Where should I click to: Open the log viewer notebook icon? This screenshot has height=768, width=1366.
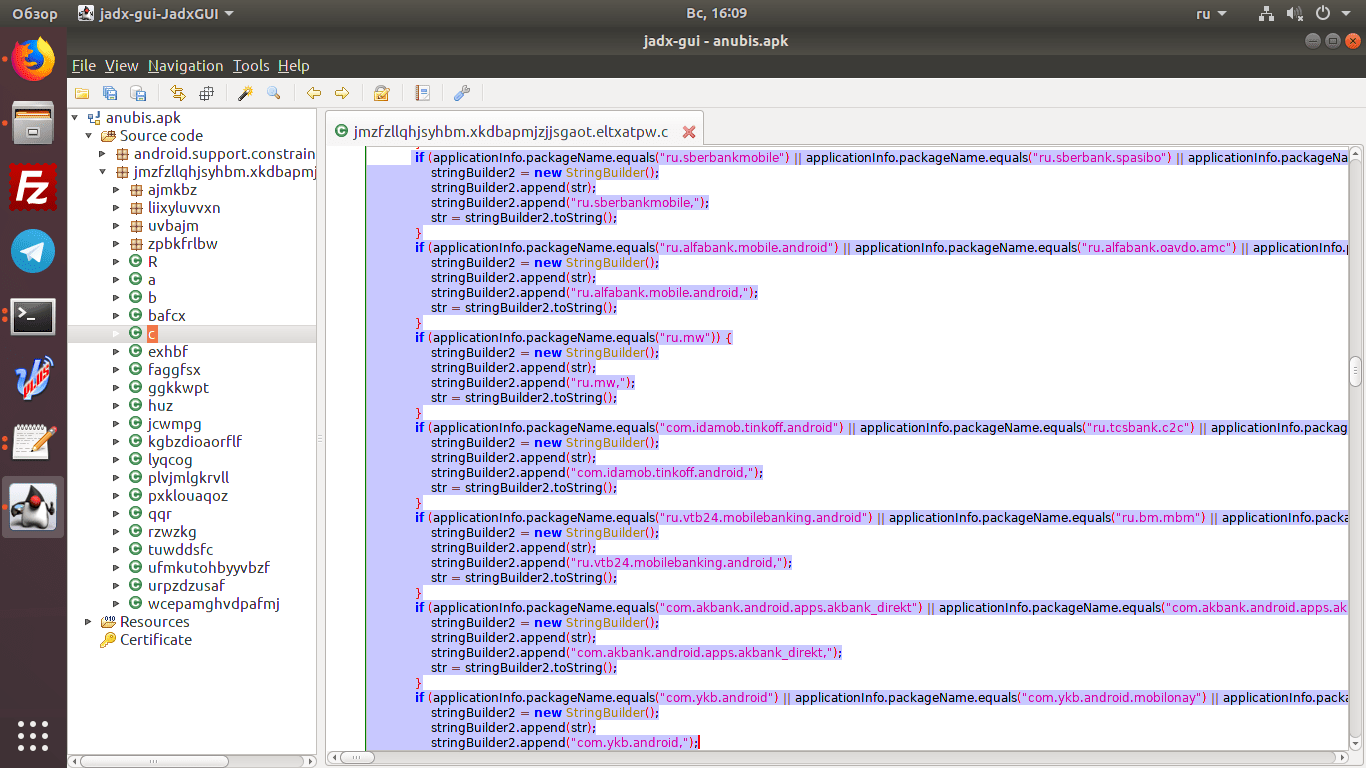tap(422, 93)
